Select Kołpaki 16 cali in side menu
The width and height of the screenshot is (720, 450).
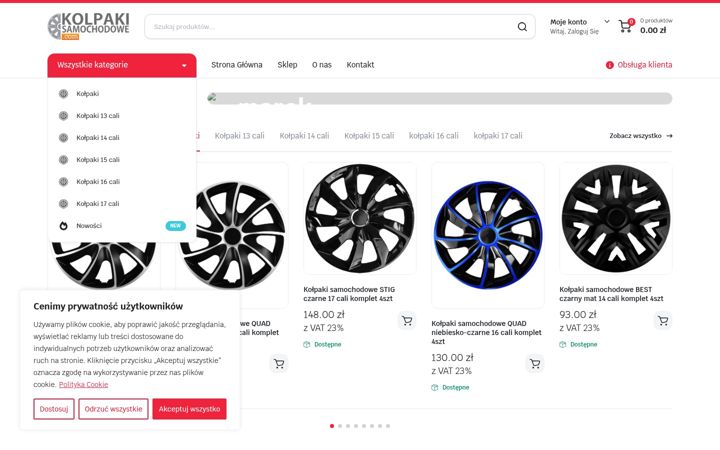pyautogui.click(x=97, y=182)
